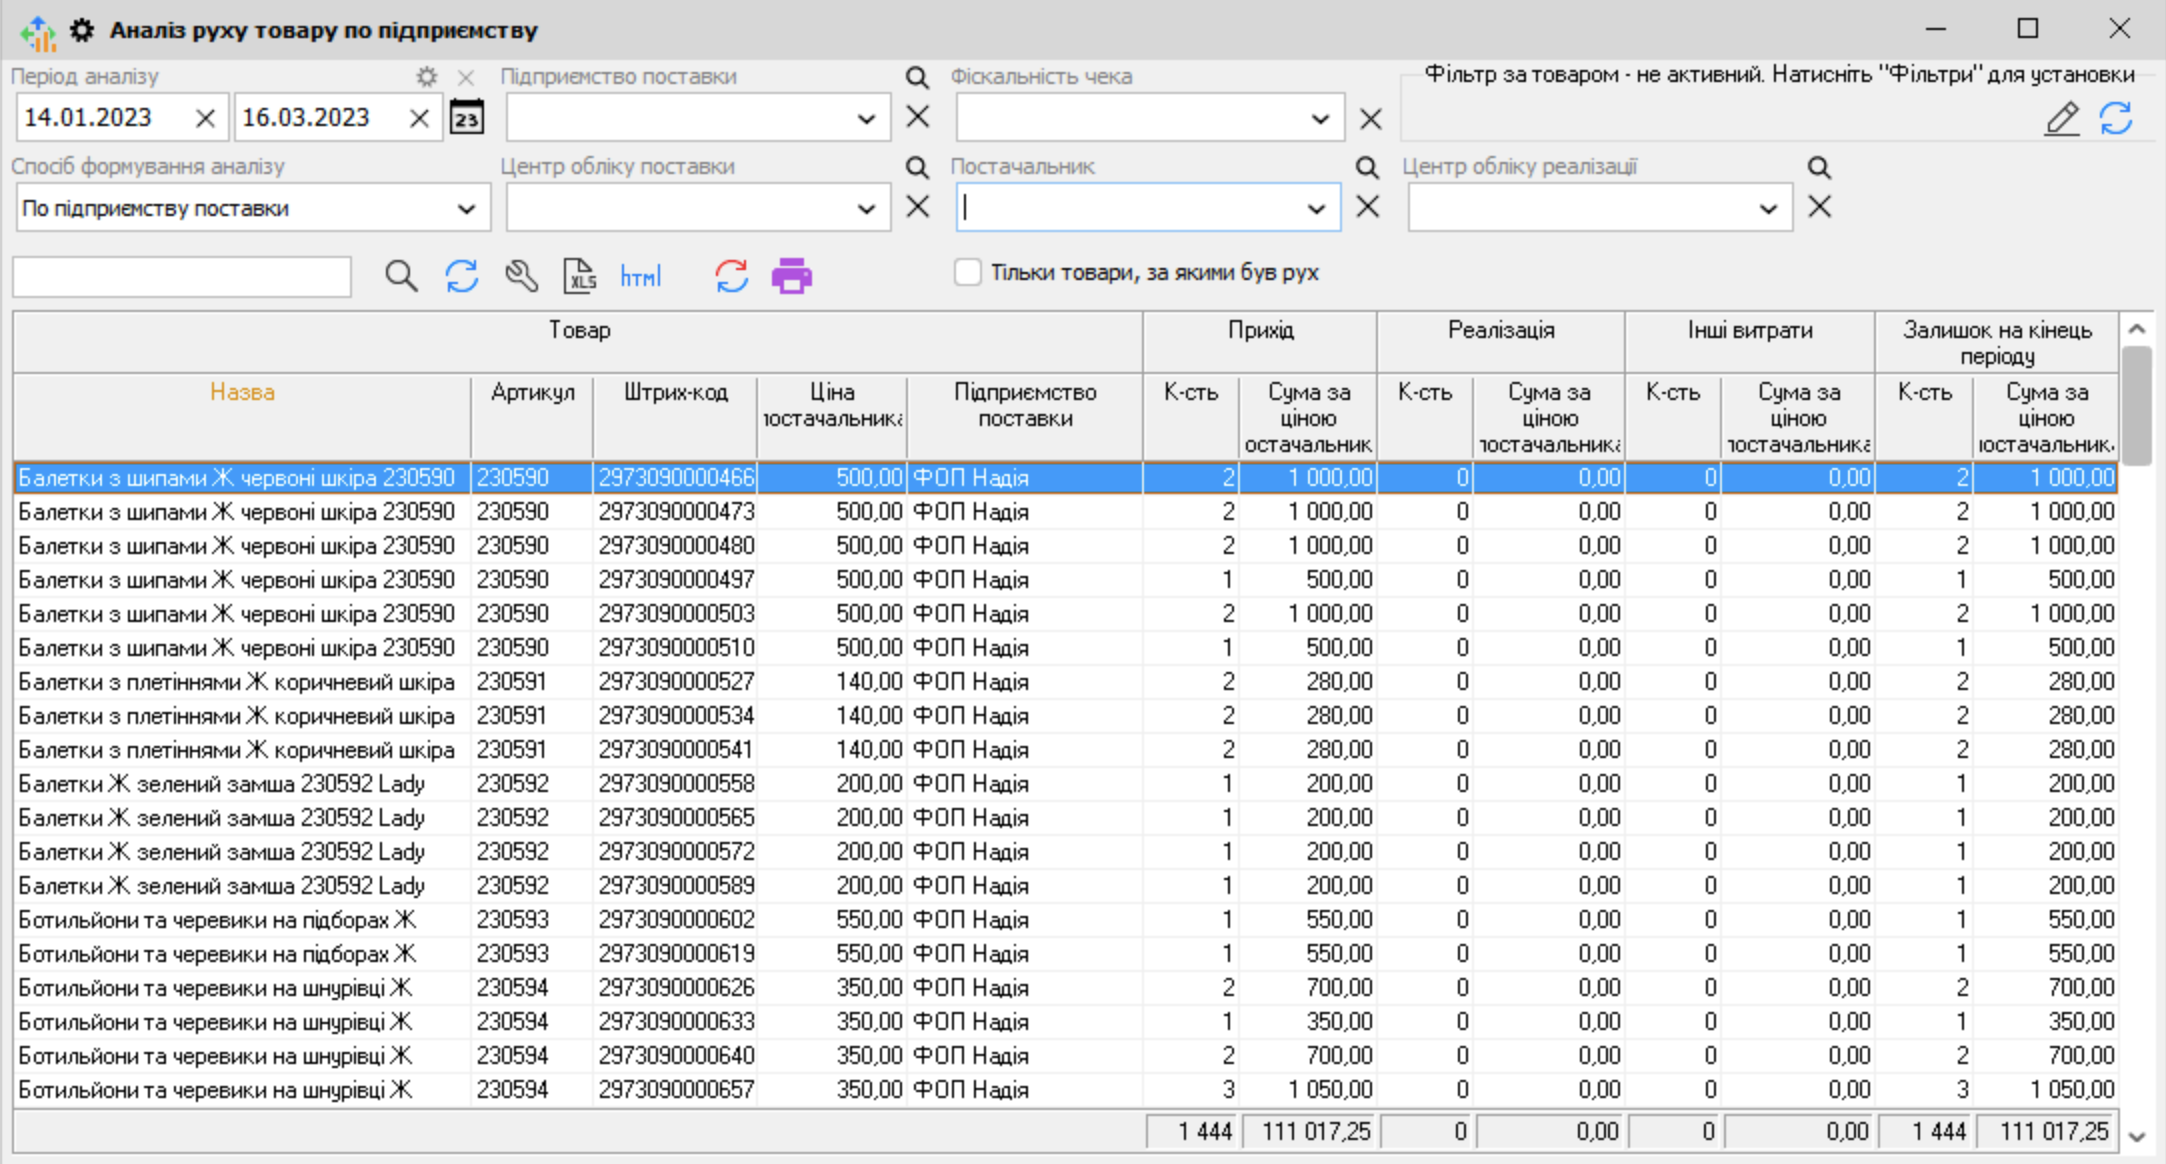
Task: Sort table by Назва column header
Action: [x=242, y=392]
